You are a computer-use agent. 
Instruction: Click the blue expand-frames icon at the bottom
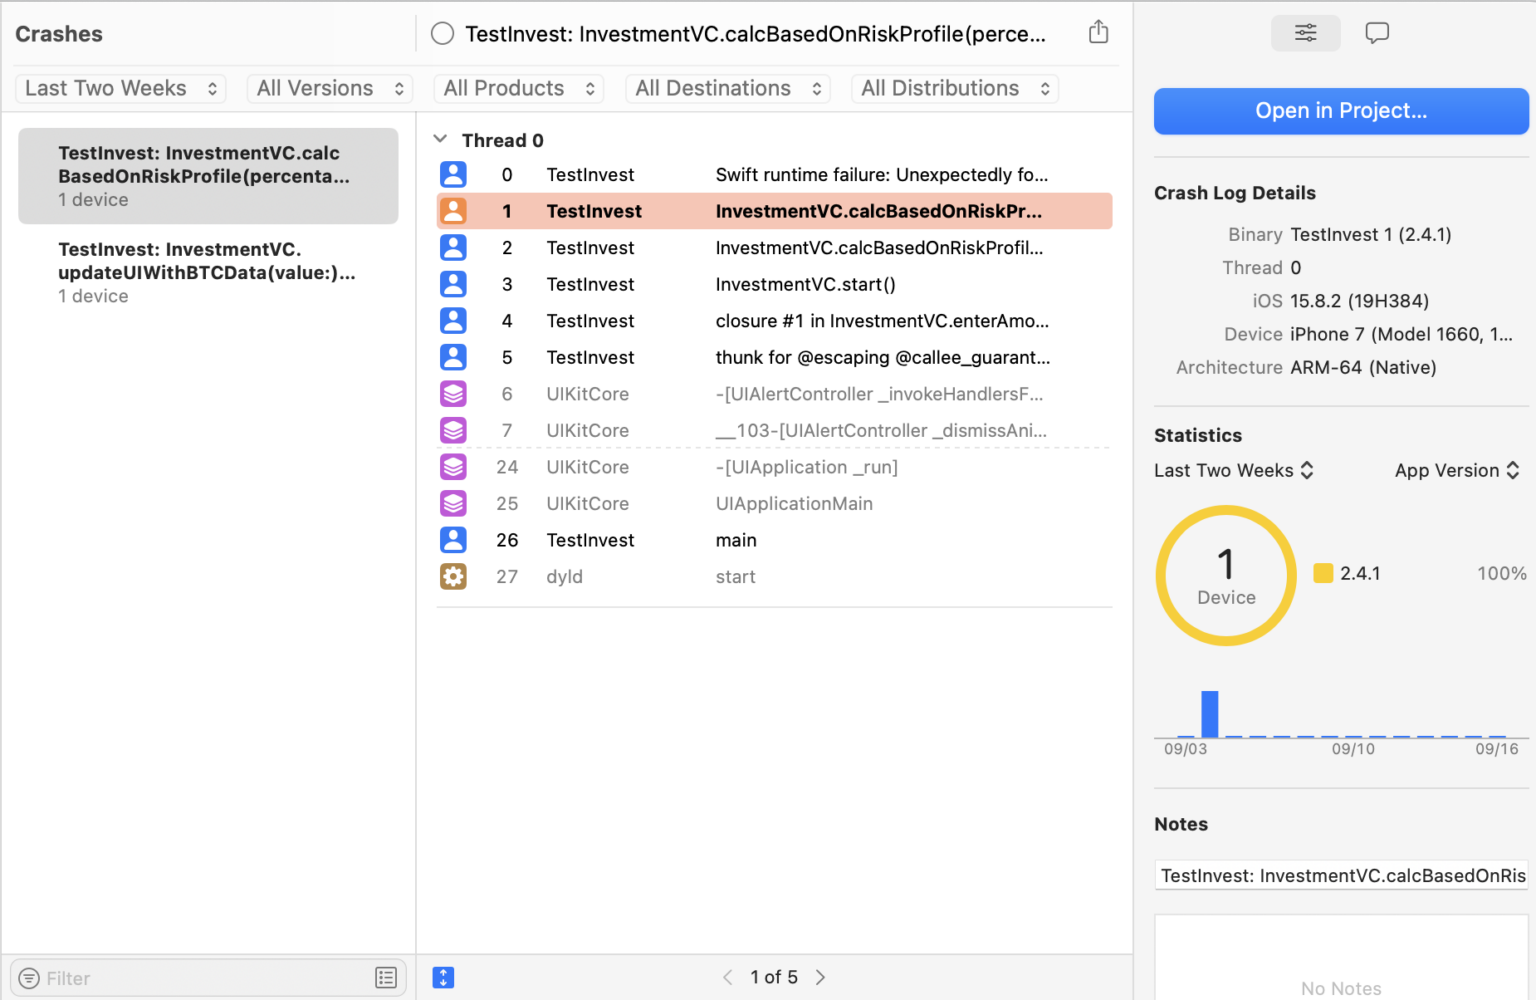point(443,977)
